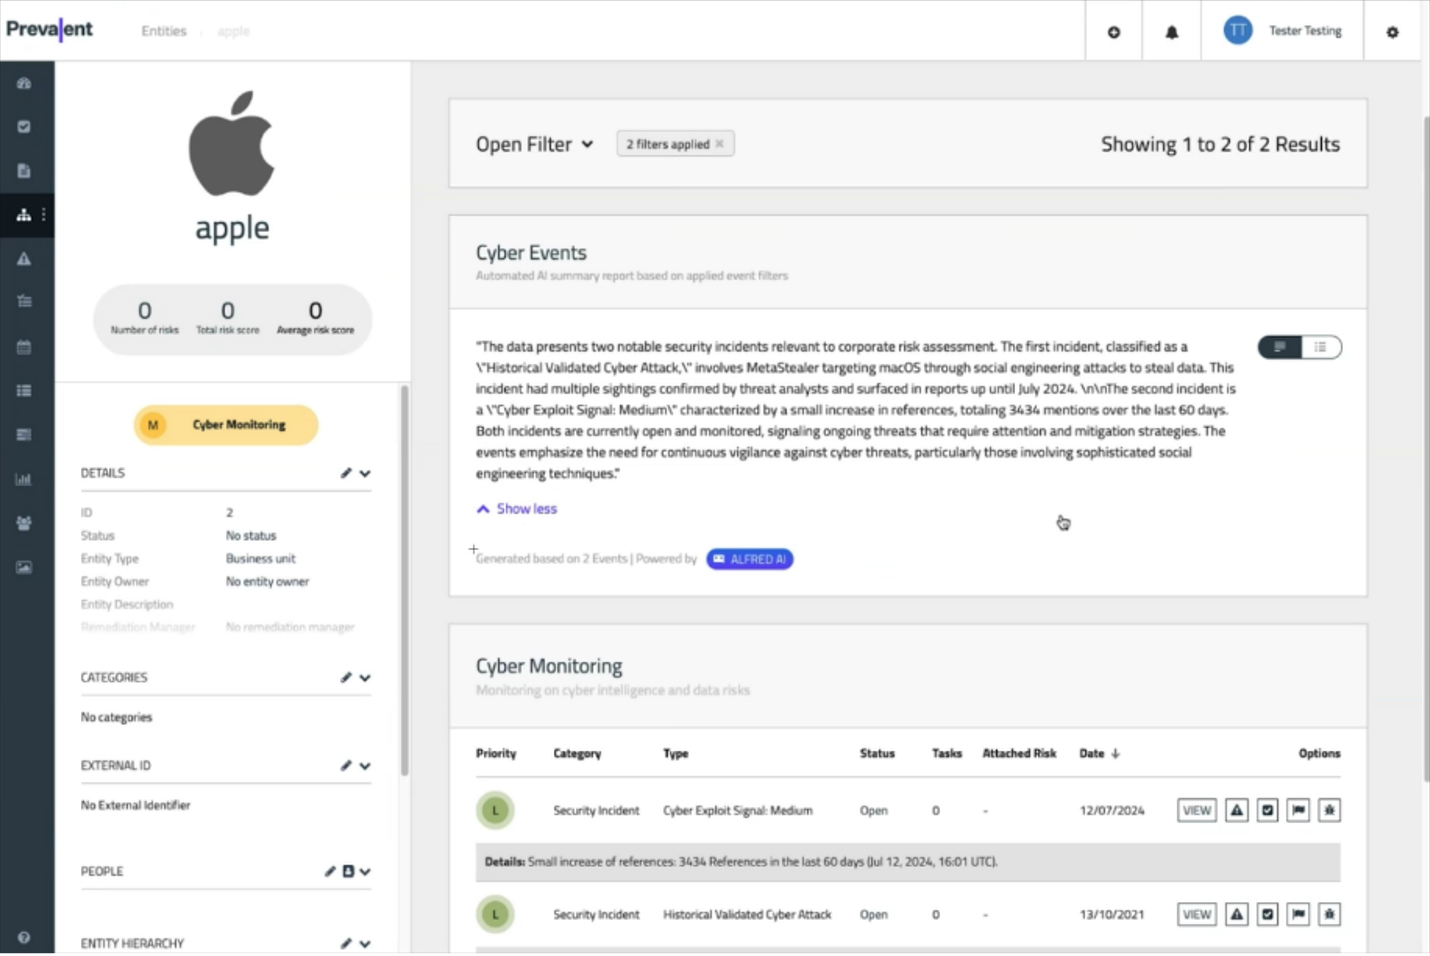Edit Entity Hierarchy with pencil icon
This screenshot has width=1430, height=956.
pyautogui.click(x=346, y=943)
